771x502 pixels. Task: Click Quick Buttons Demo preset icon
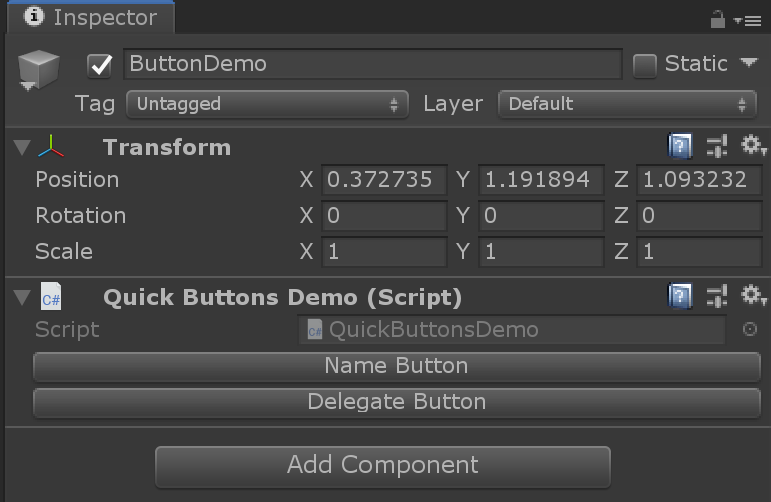(716, 297)
